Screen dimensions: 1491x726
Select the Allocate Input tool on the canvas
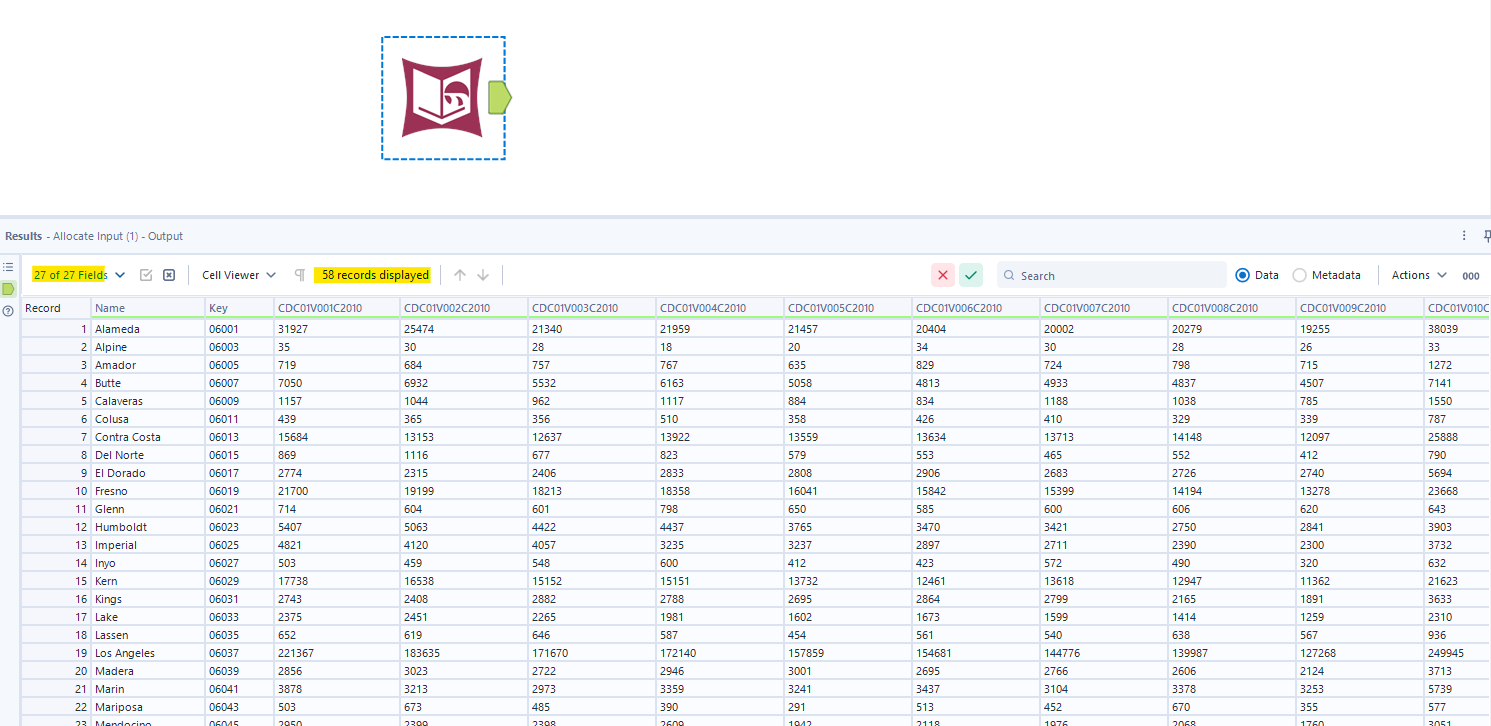442,98
